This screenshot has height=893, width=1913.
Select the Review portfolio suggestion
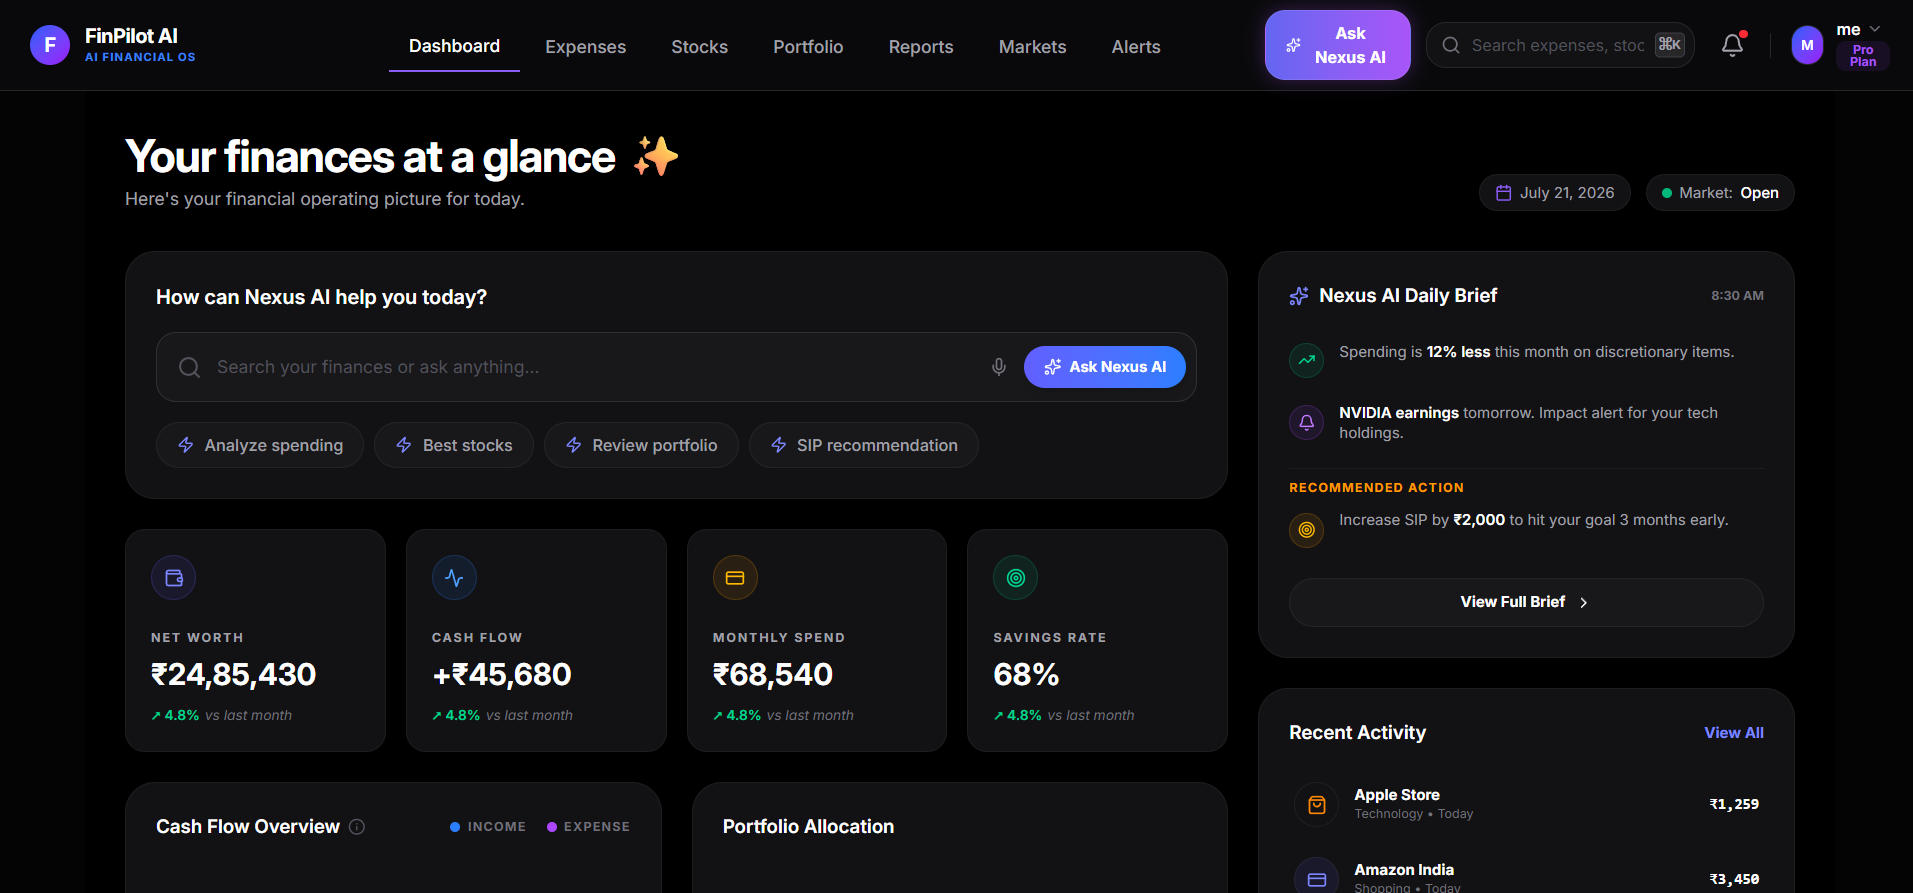(641, 445)
